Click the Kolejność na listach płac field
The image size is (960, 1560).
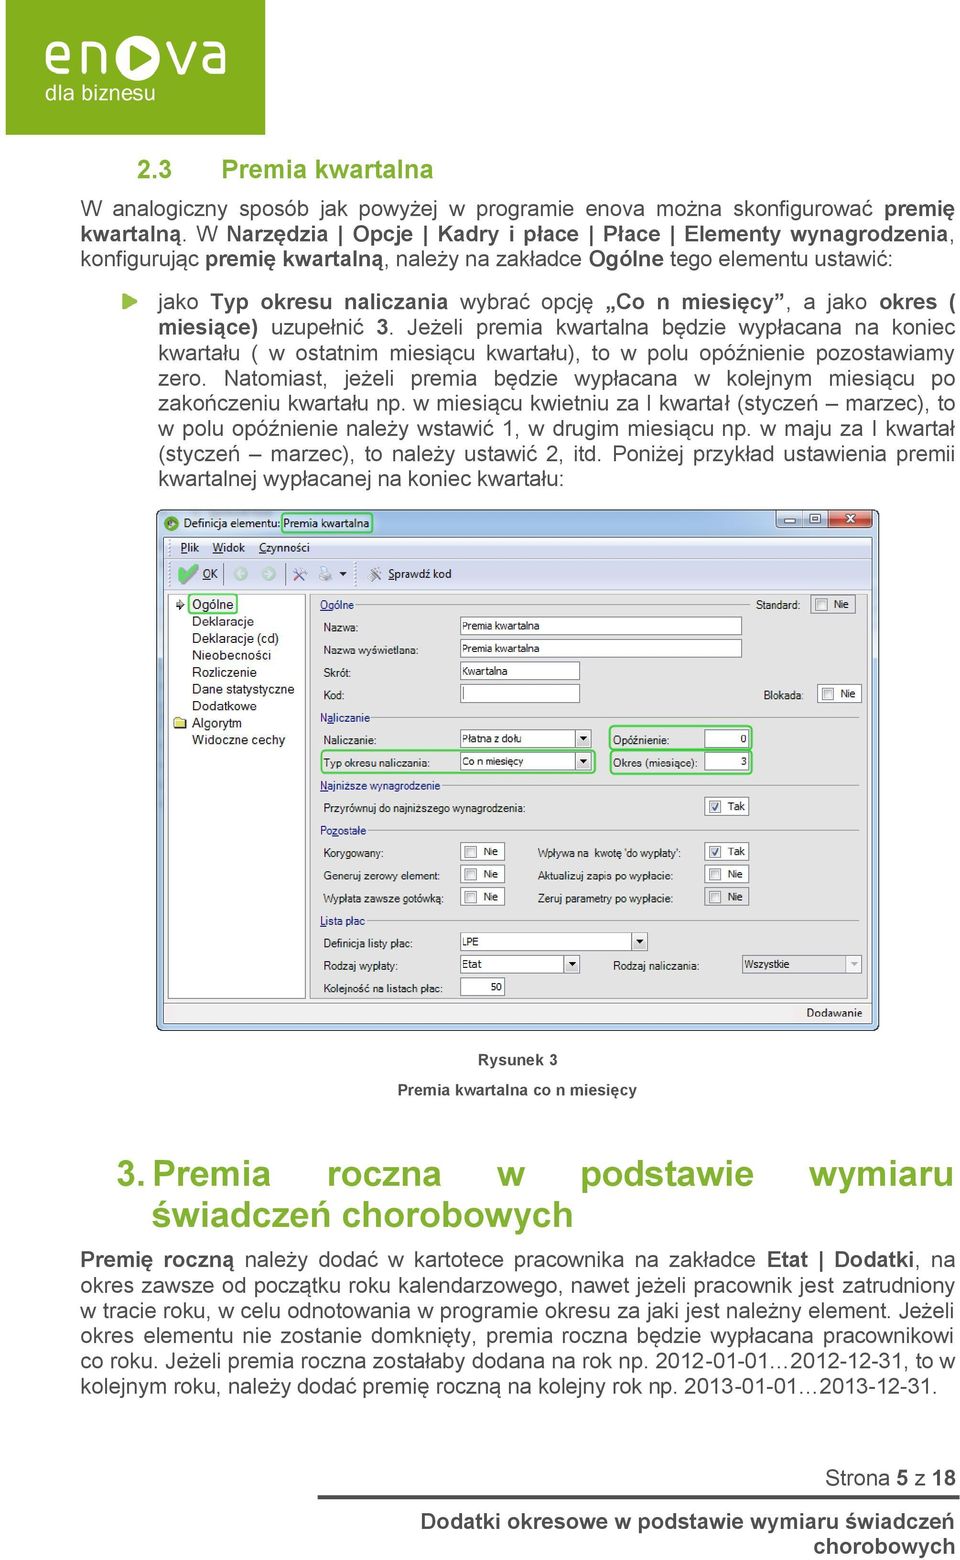(x=482, y=987)
